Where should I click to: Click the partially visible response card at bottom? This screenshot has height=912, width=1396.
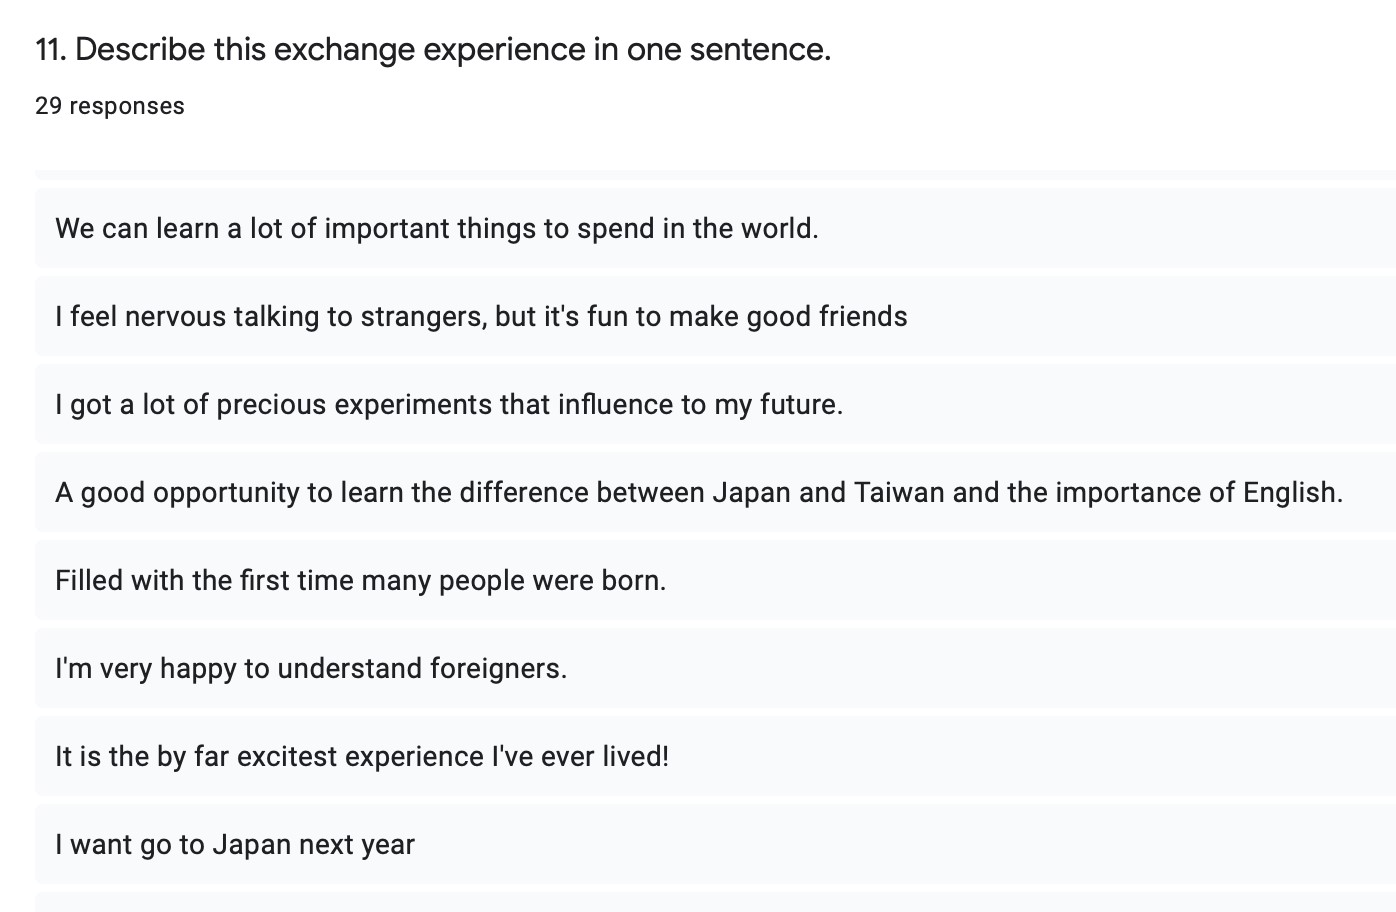click(715, 902)
